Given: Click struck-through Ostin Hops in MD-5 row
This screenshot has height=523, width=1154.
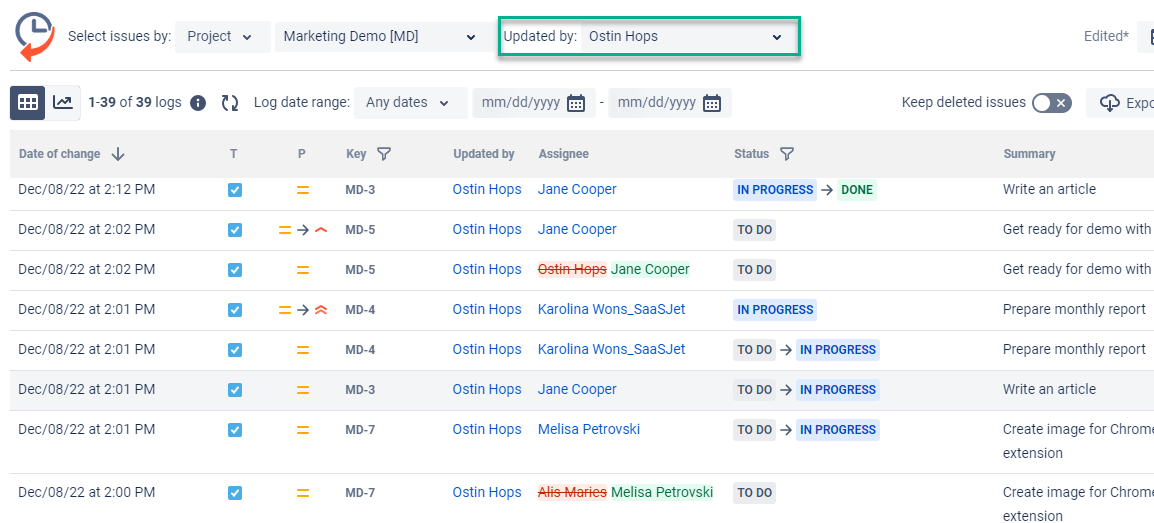Looking at the screenshot, I should click(573, 270).
